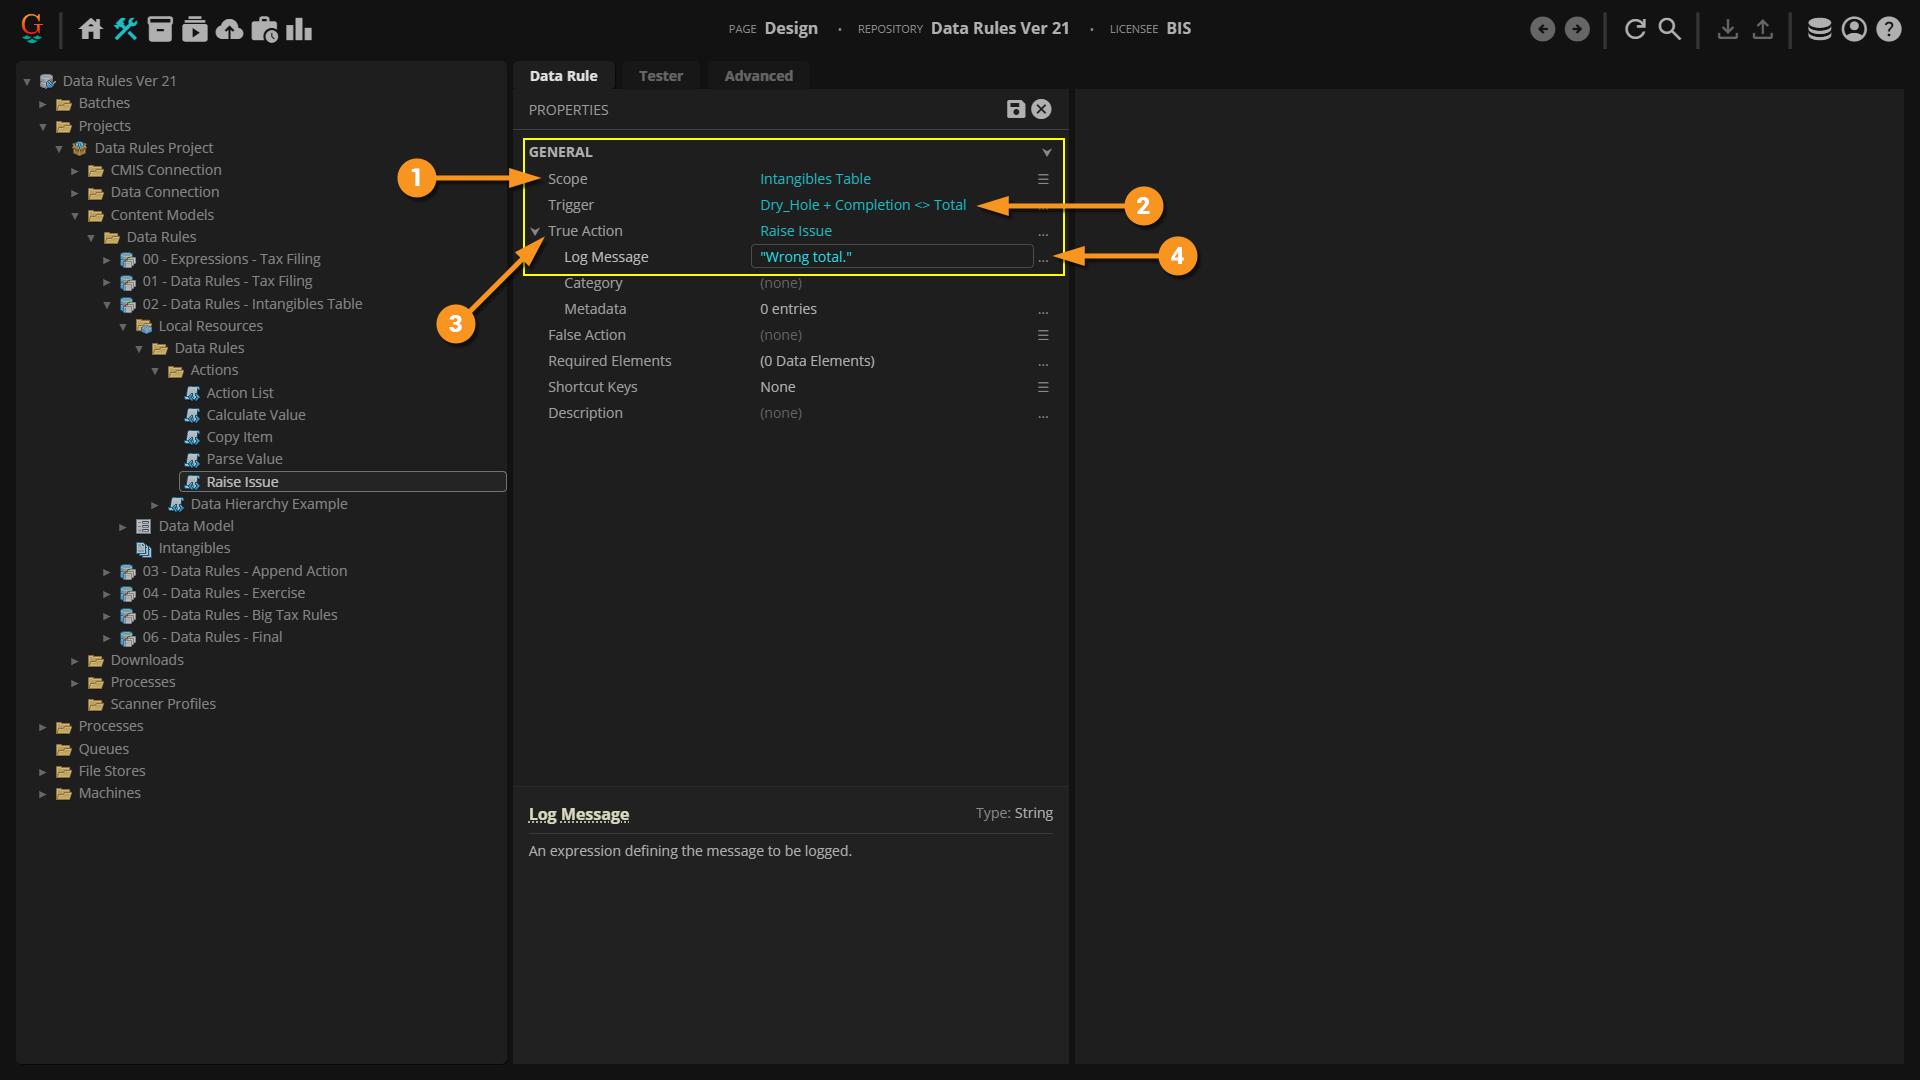Switch to the Tester tab
The height and width of the screenshot is (1080, 1920).
(x=660, y=76)
